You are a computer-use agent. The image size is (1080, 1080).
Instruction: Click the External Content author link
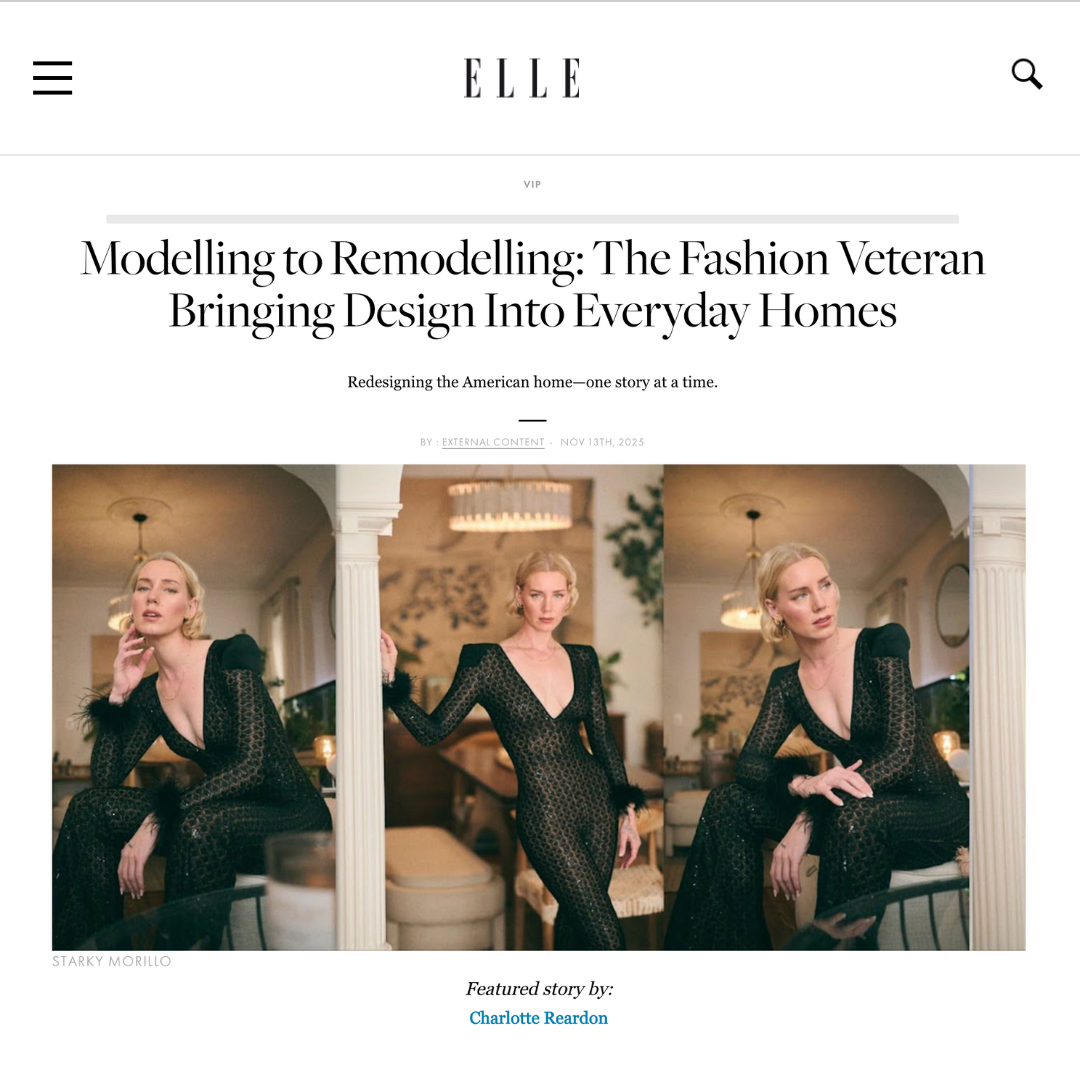493,442
